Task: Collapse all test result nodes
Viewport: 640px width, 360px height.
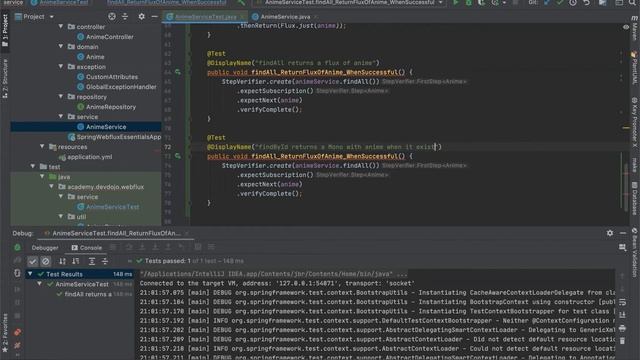Action: pyautogui.click(x=105, y=261)
